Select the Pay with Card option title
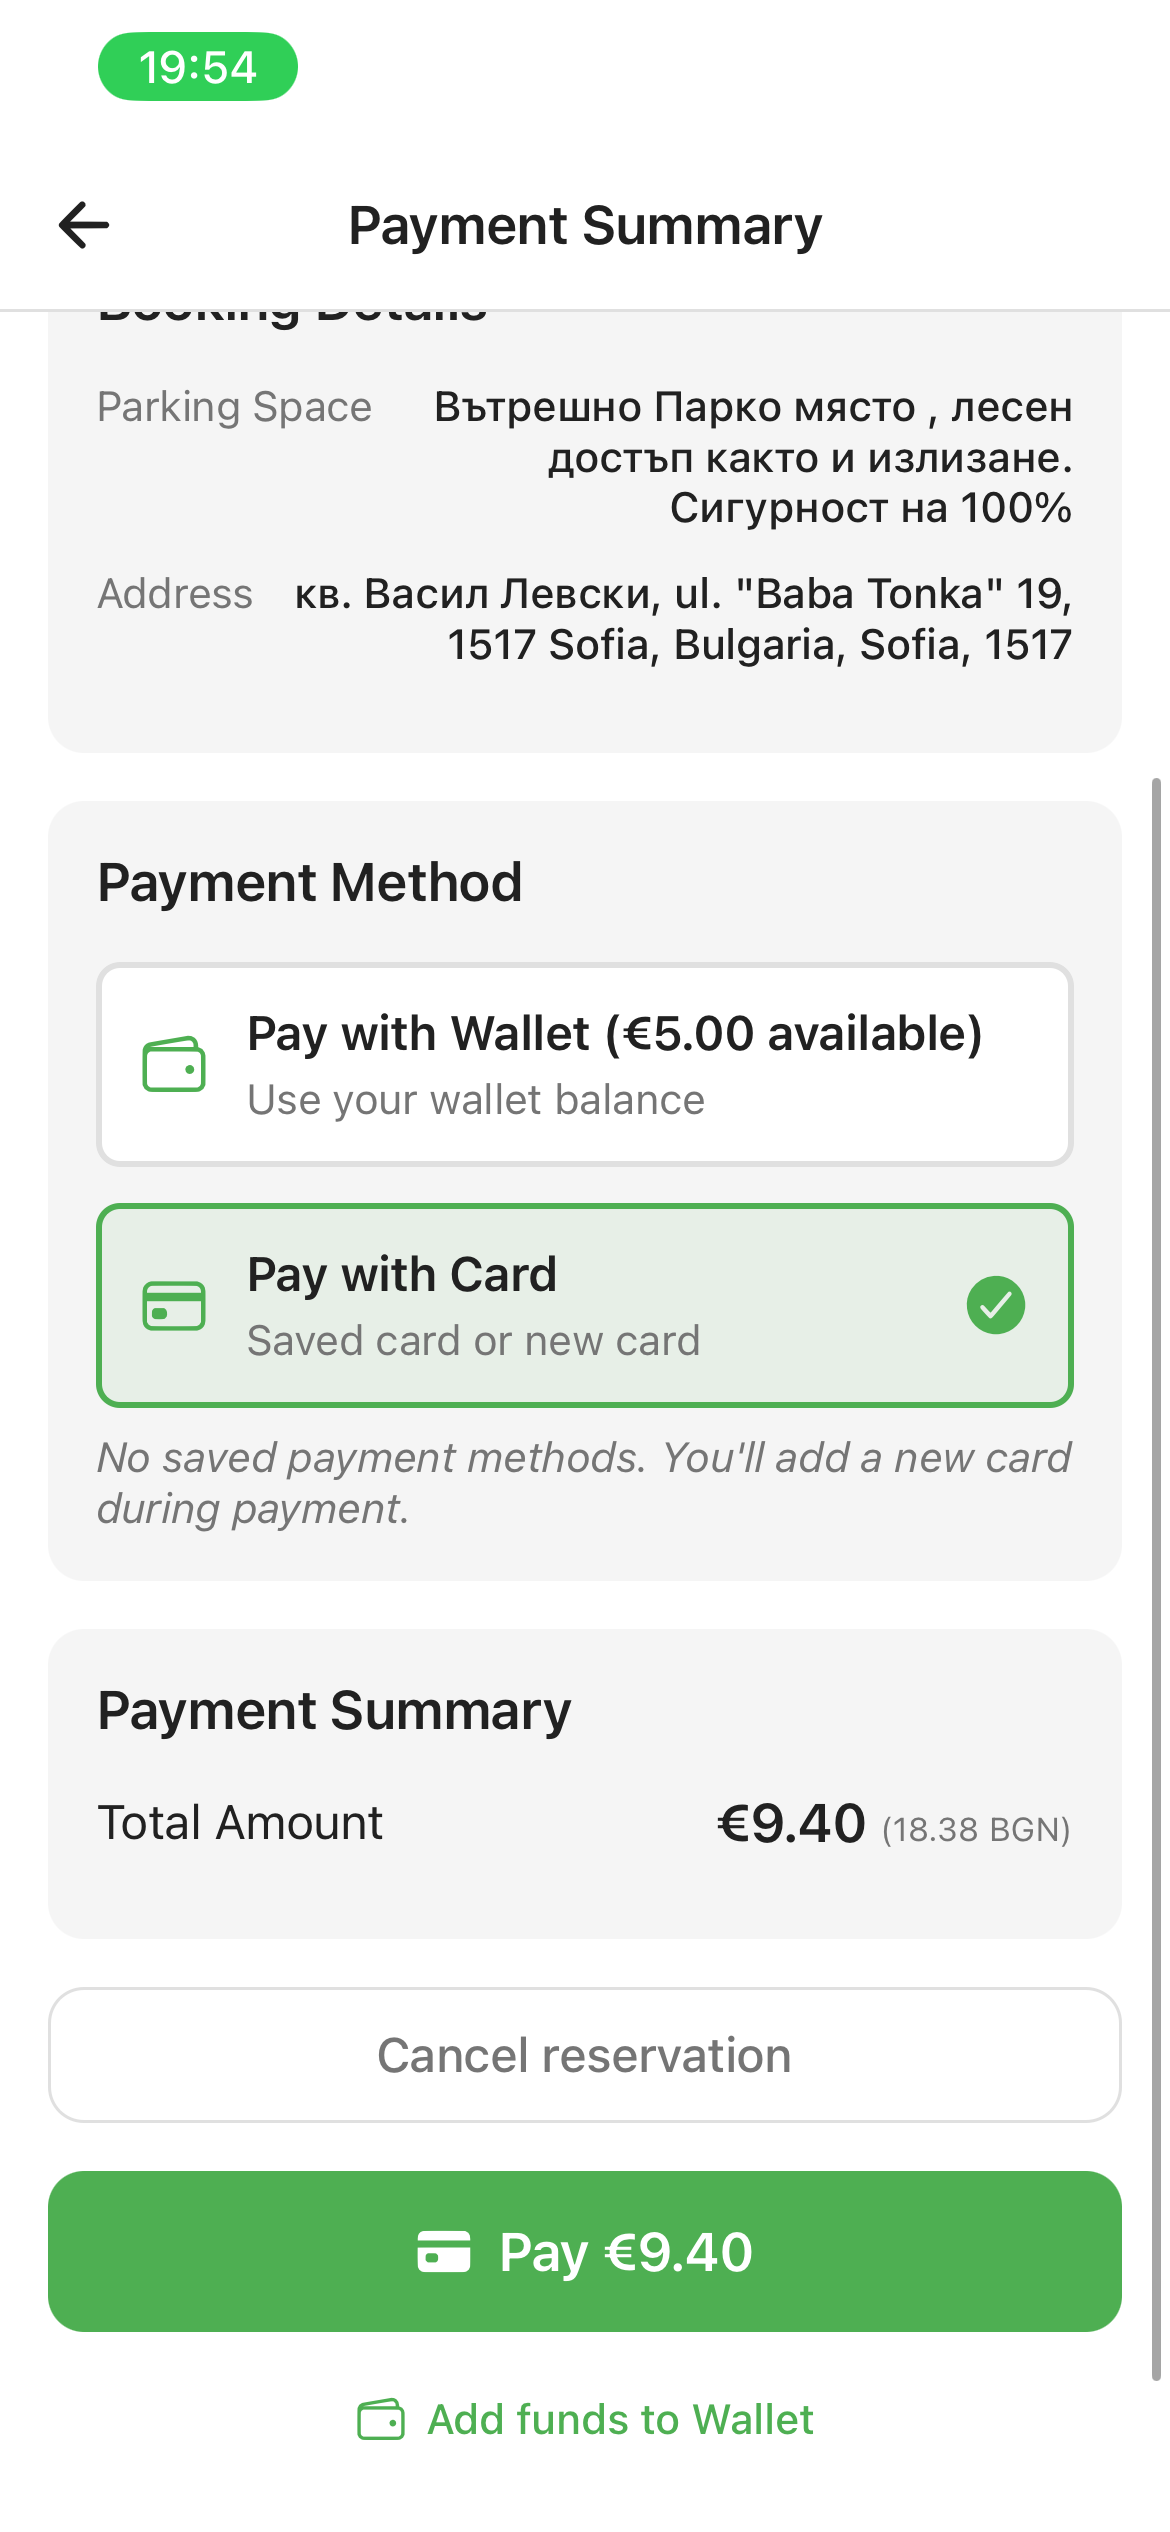The height and width of the screenshot is (2532, 1170). click(402, 1275)
